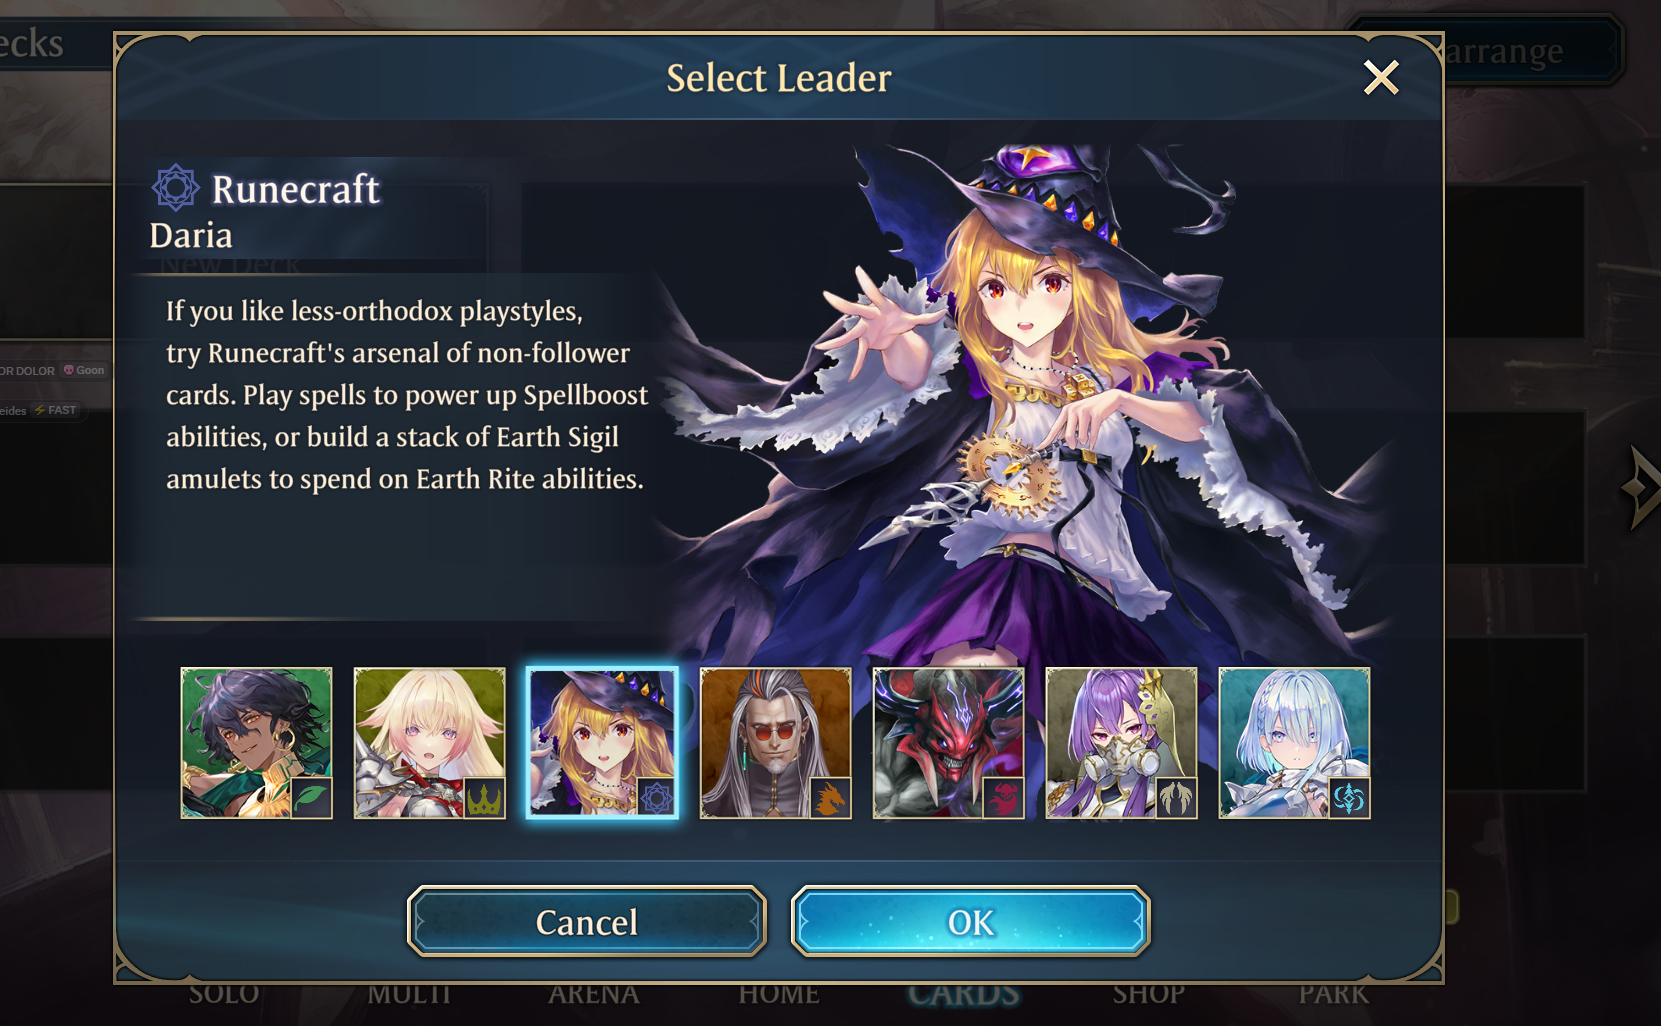
Task: Click the Runecraft emblem on Daria's portrait
Action: point(657,798)
